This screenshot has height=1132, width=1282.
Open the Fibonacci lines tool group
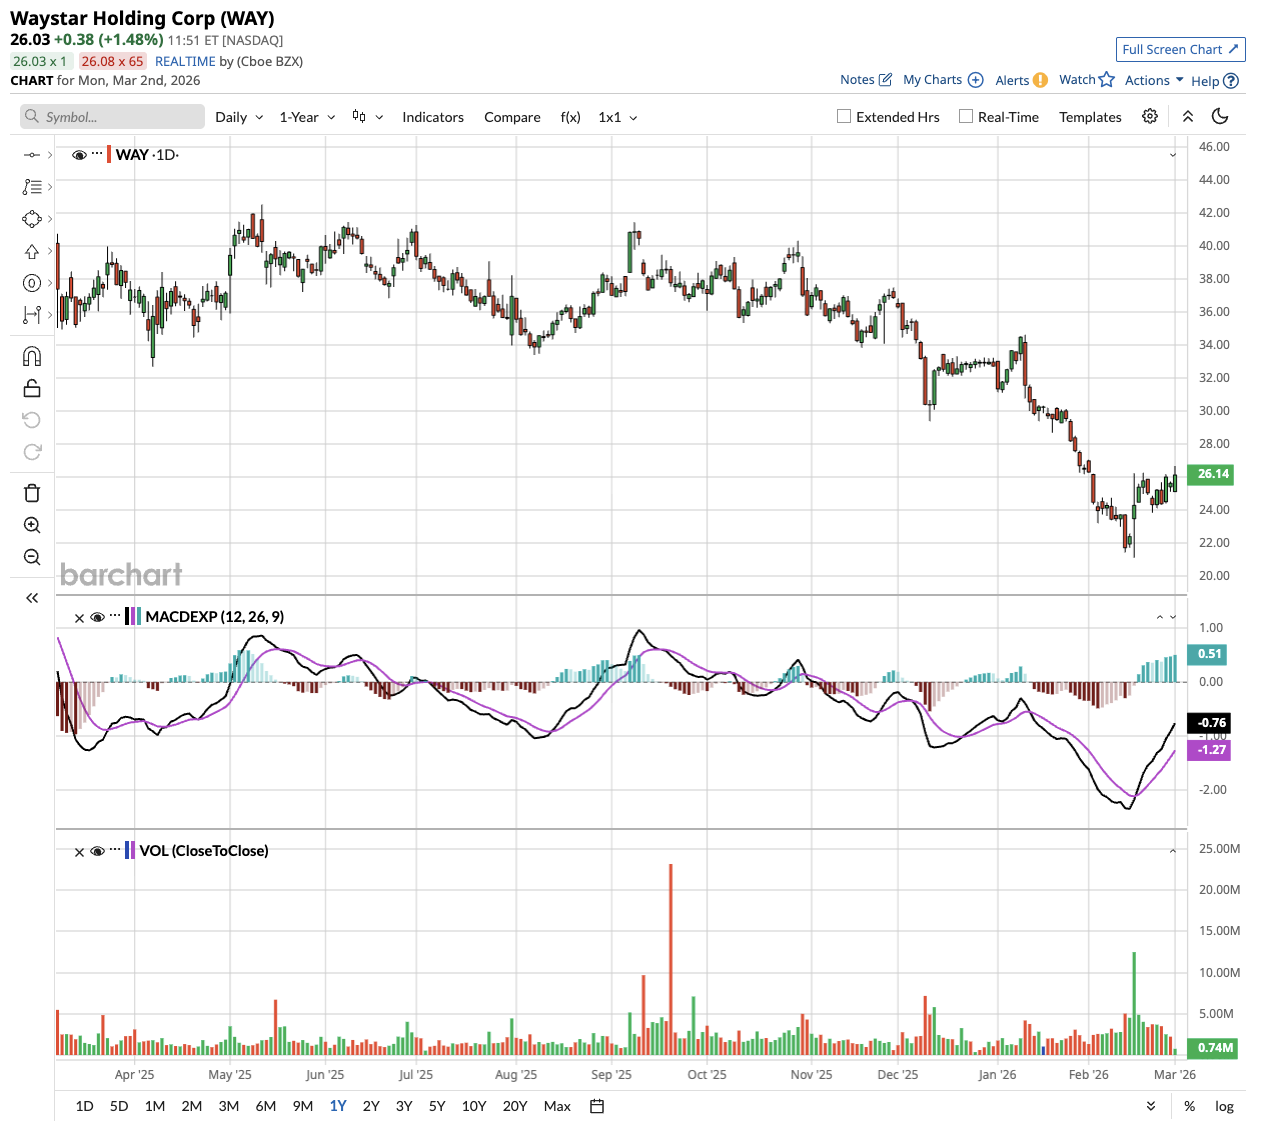(32, 187)
